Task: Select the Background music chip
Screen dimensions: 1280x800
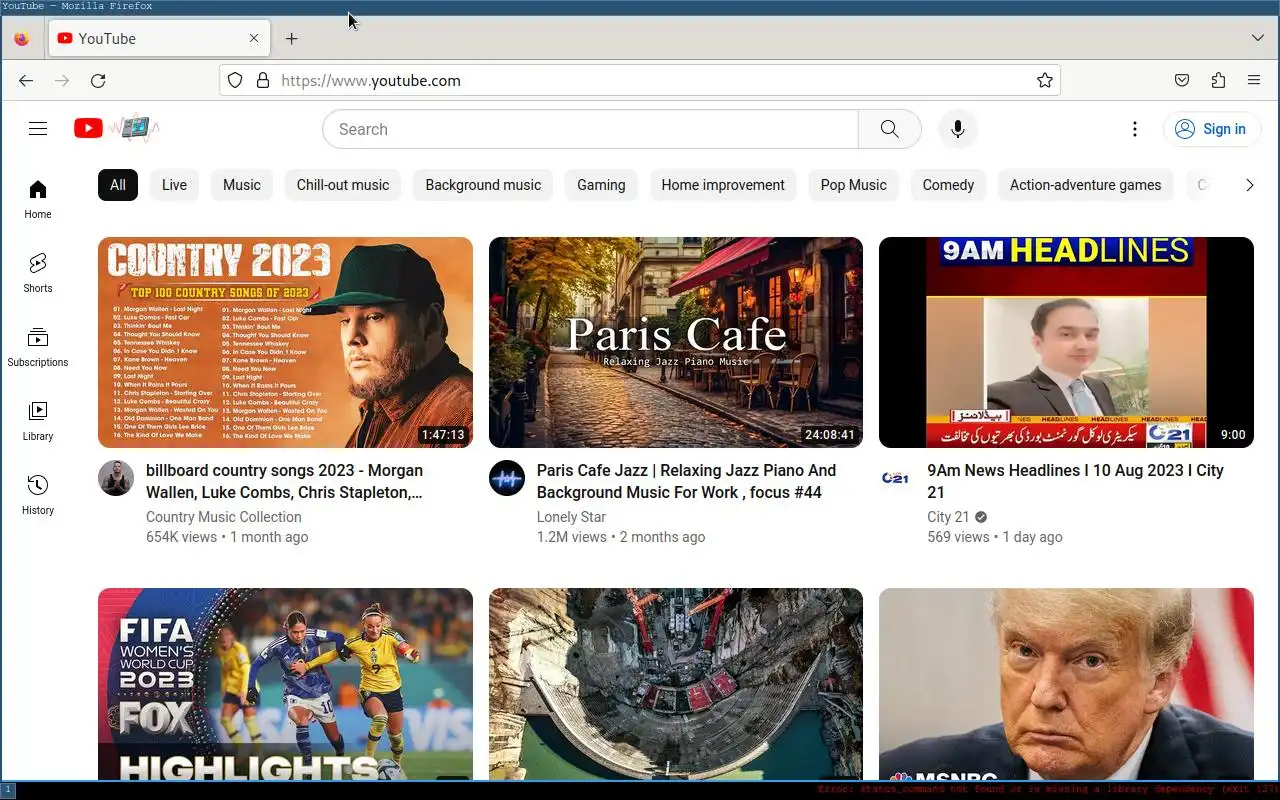Action: click(483, 185)
